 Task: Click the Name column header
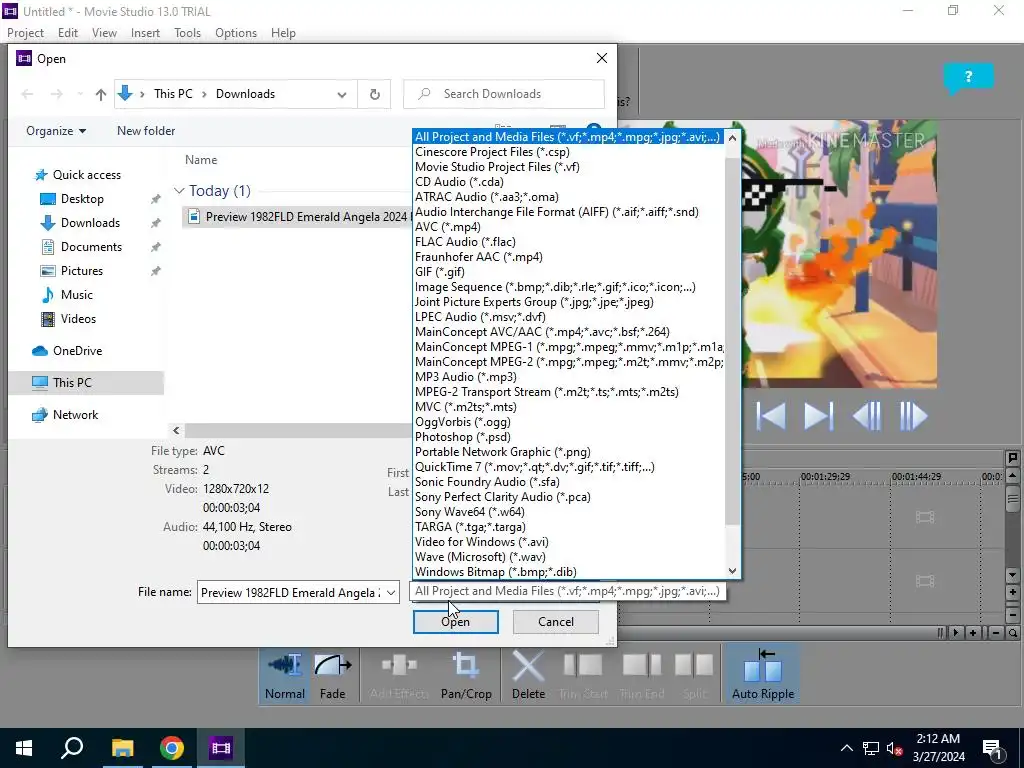pos(201,160)
